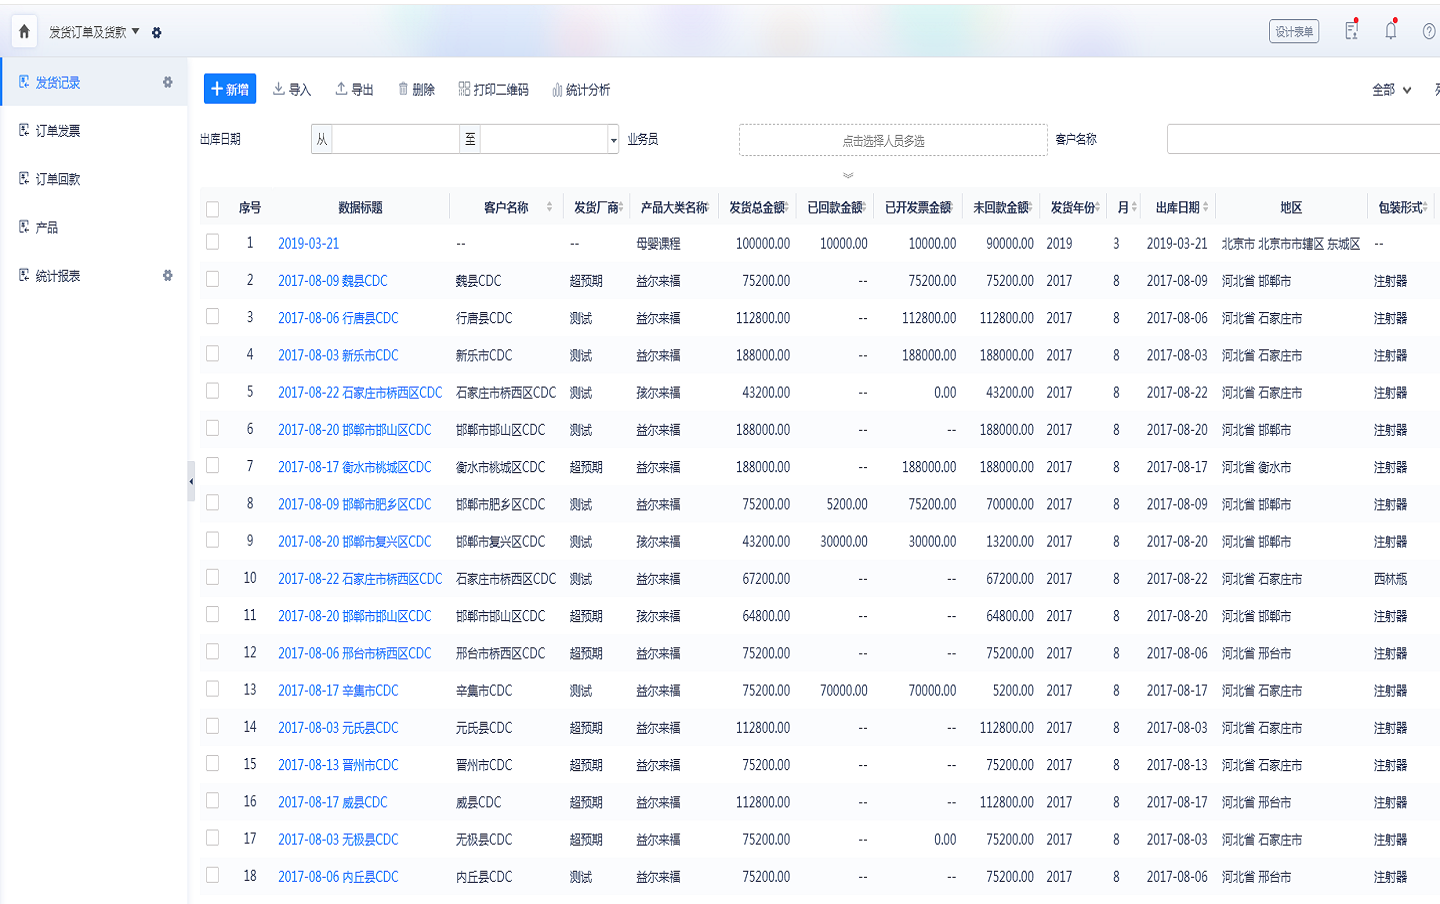This screenshot has height=904, width=1440.
Task: Click the 新增 add button
Action: [230, 89]
